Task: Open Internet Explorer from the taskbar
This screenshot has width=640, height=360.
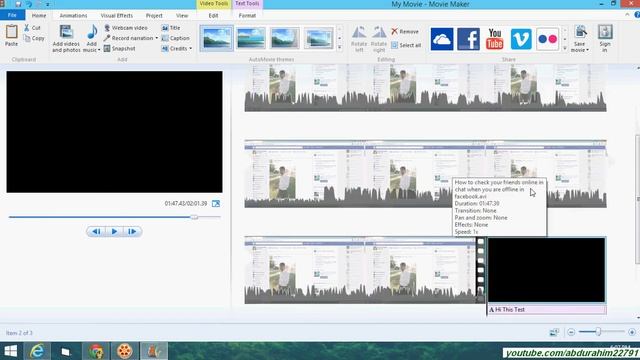Action: (x=37, y=351)
